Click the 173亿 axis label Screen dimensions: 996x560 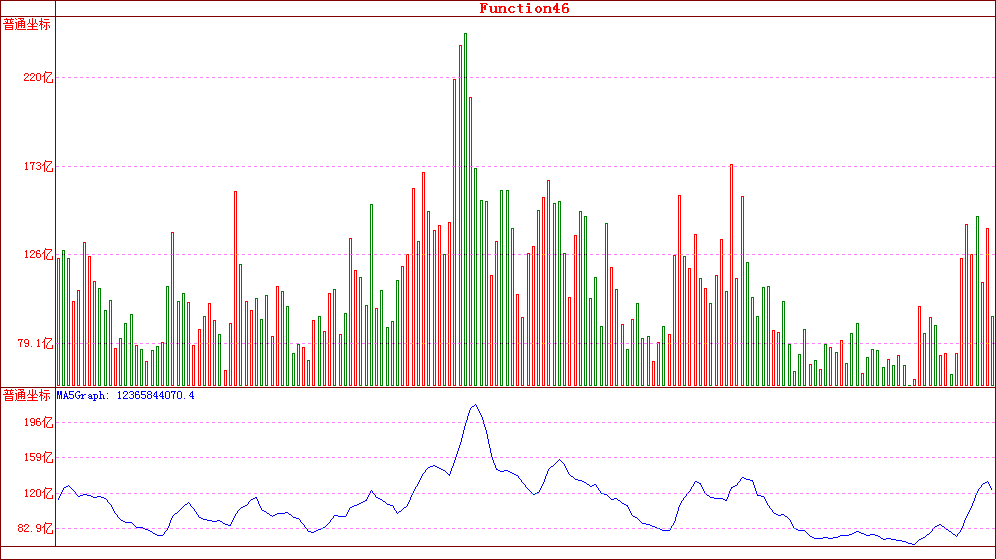click(38, 166)
